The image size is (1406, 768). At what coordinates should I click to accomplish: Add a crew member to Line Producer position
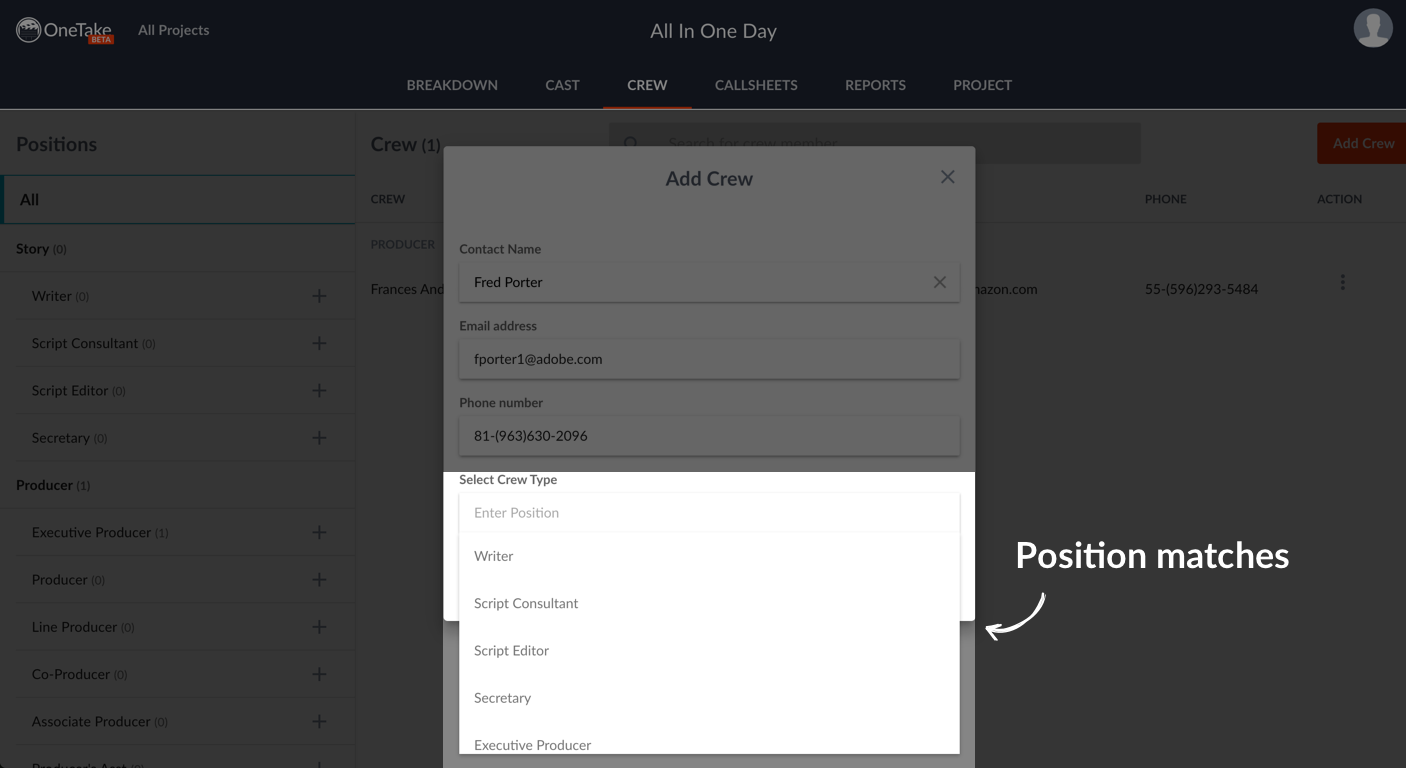(319, 627)
